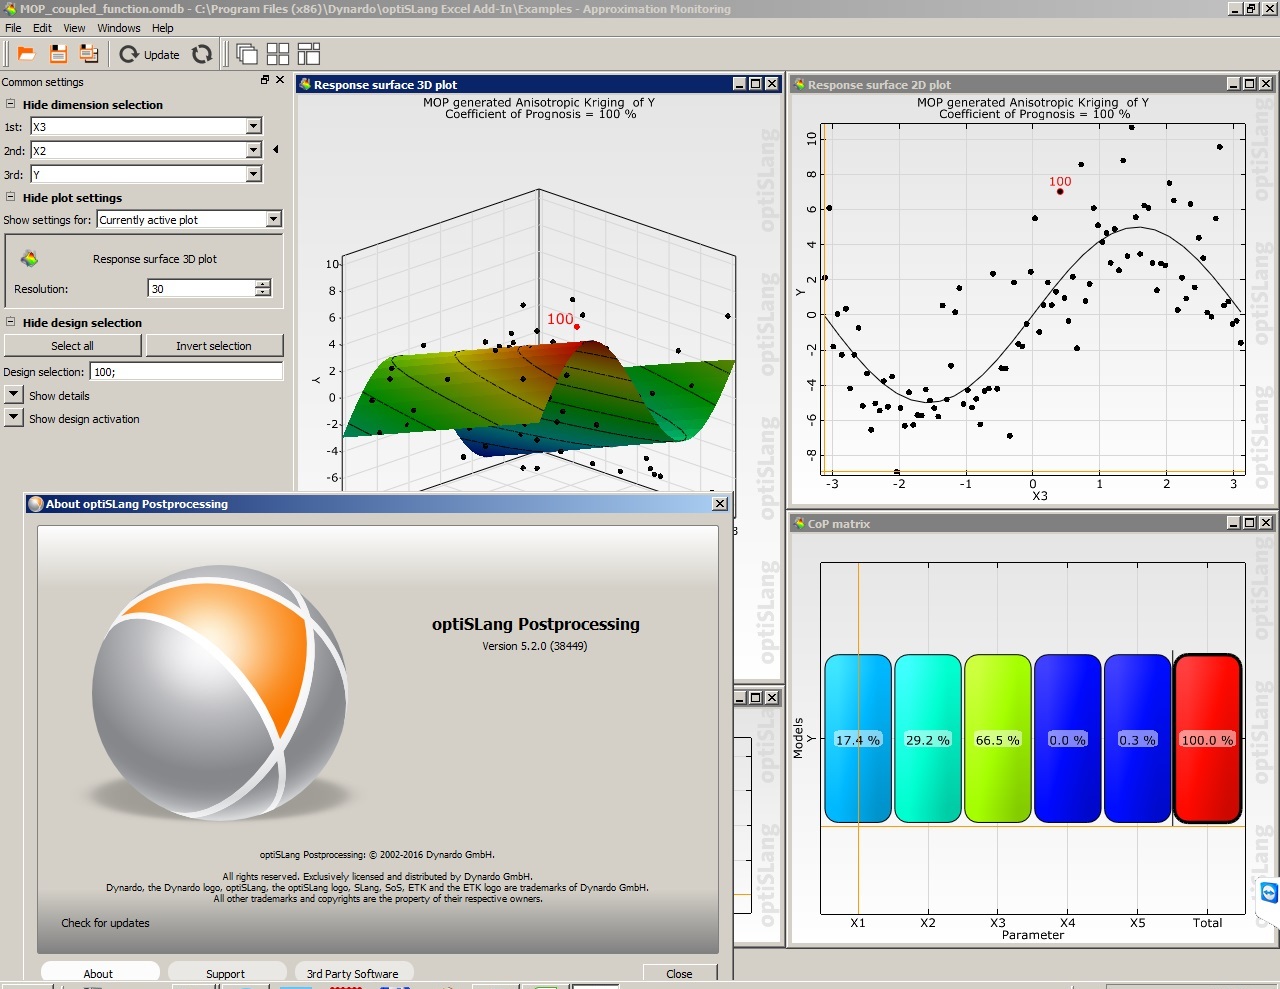Click the cascade windows layout icon

[246, 54]
